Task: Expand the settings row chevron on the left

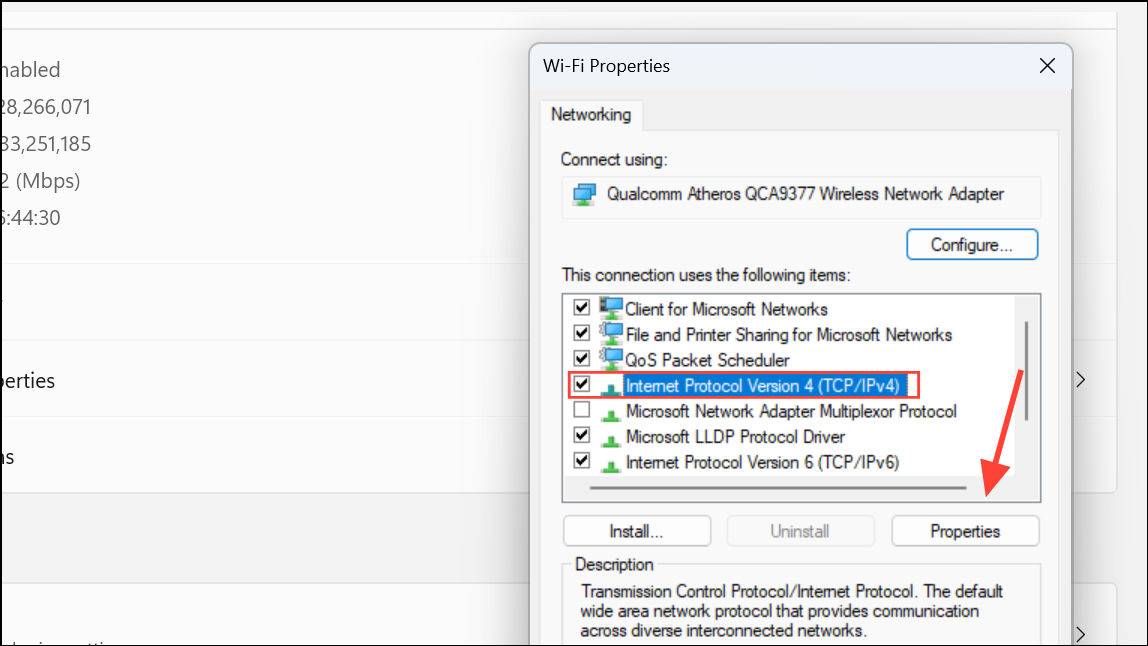Action: [x=1080, y=380]
